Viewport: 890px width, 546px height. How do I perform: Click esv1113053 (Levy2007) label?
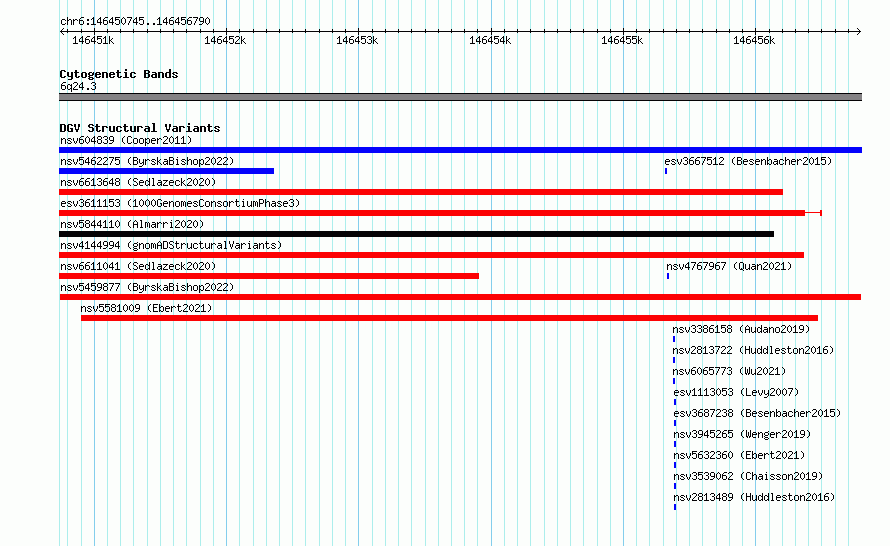pyautogui.click(x=736, y=392)
